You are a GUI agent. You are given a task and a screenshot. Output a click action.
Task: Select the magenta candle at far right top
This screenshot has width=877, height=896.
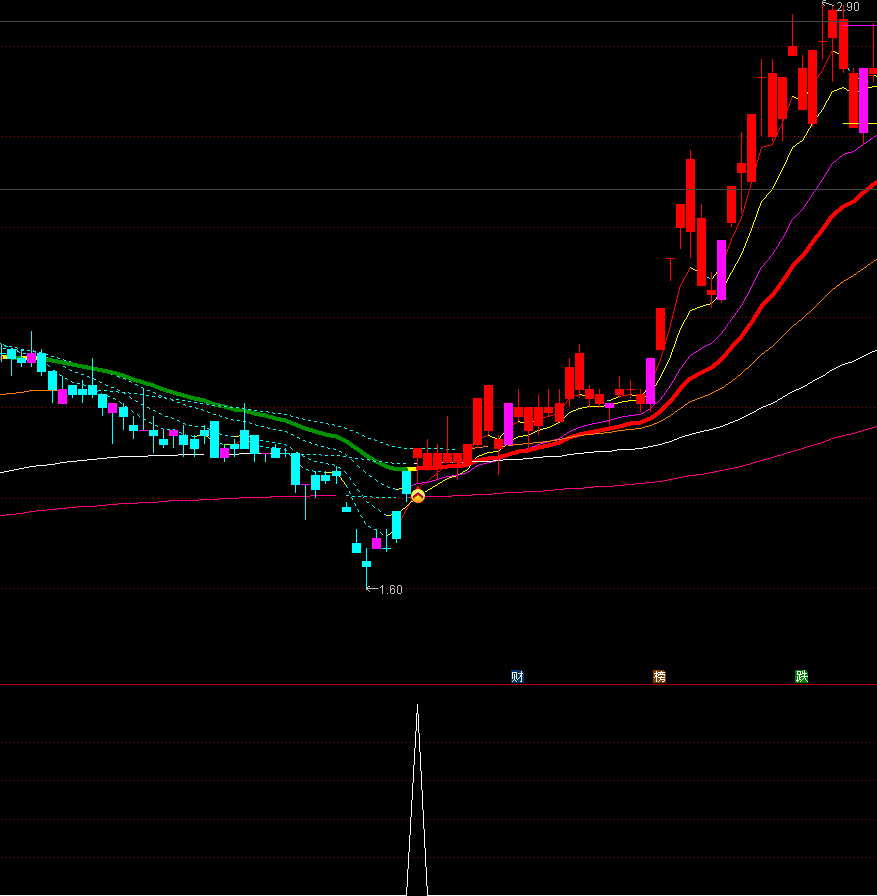[864, 99]
